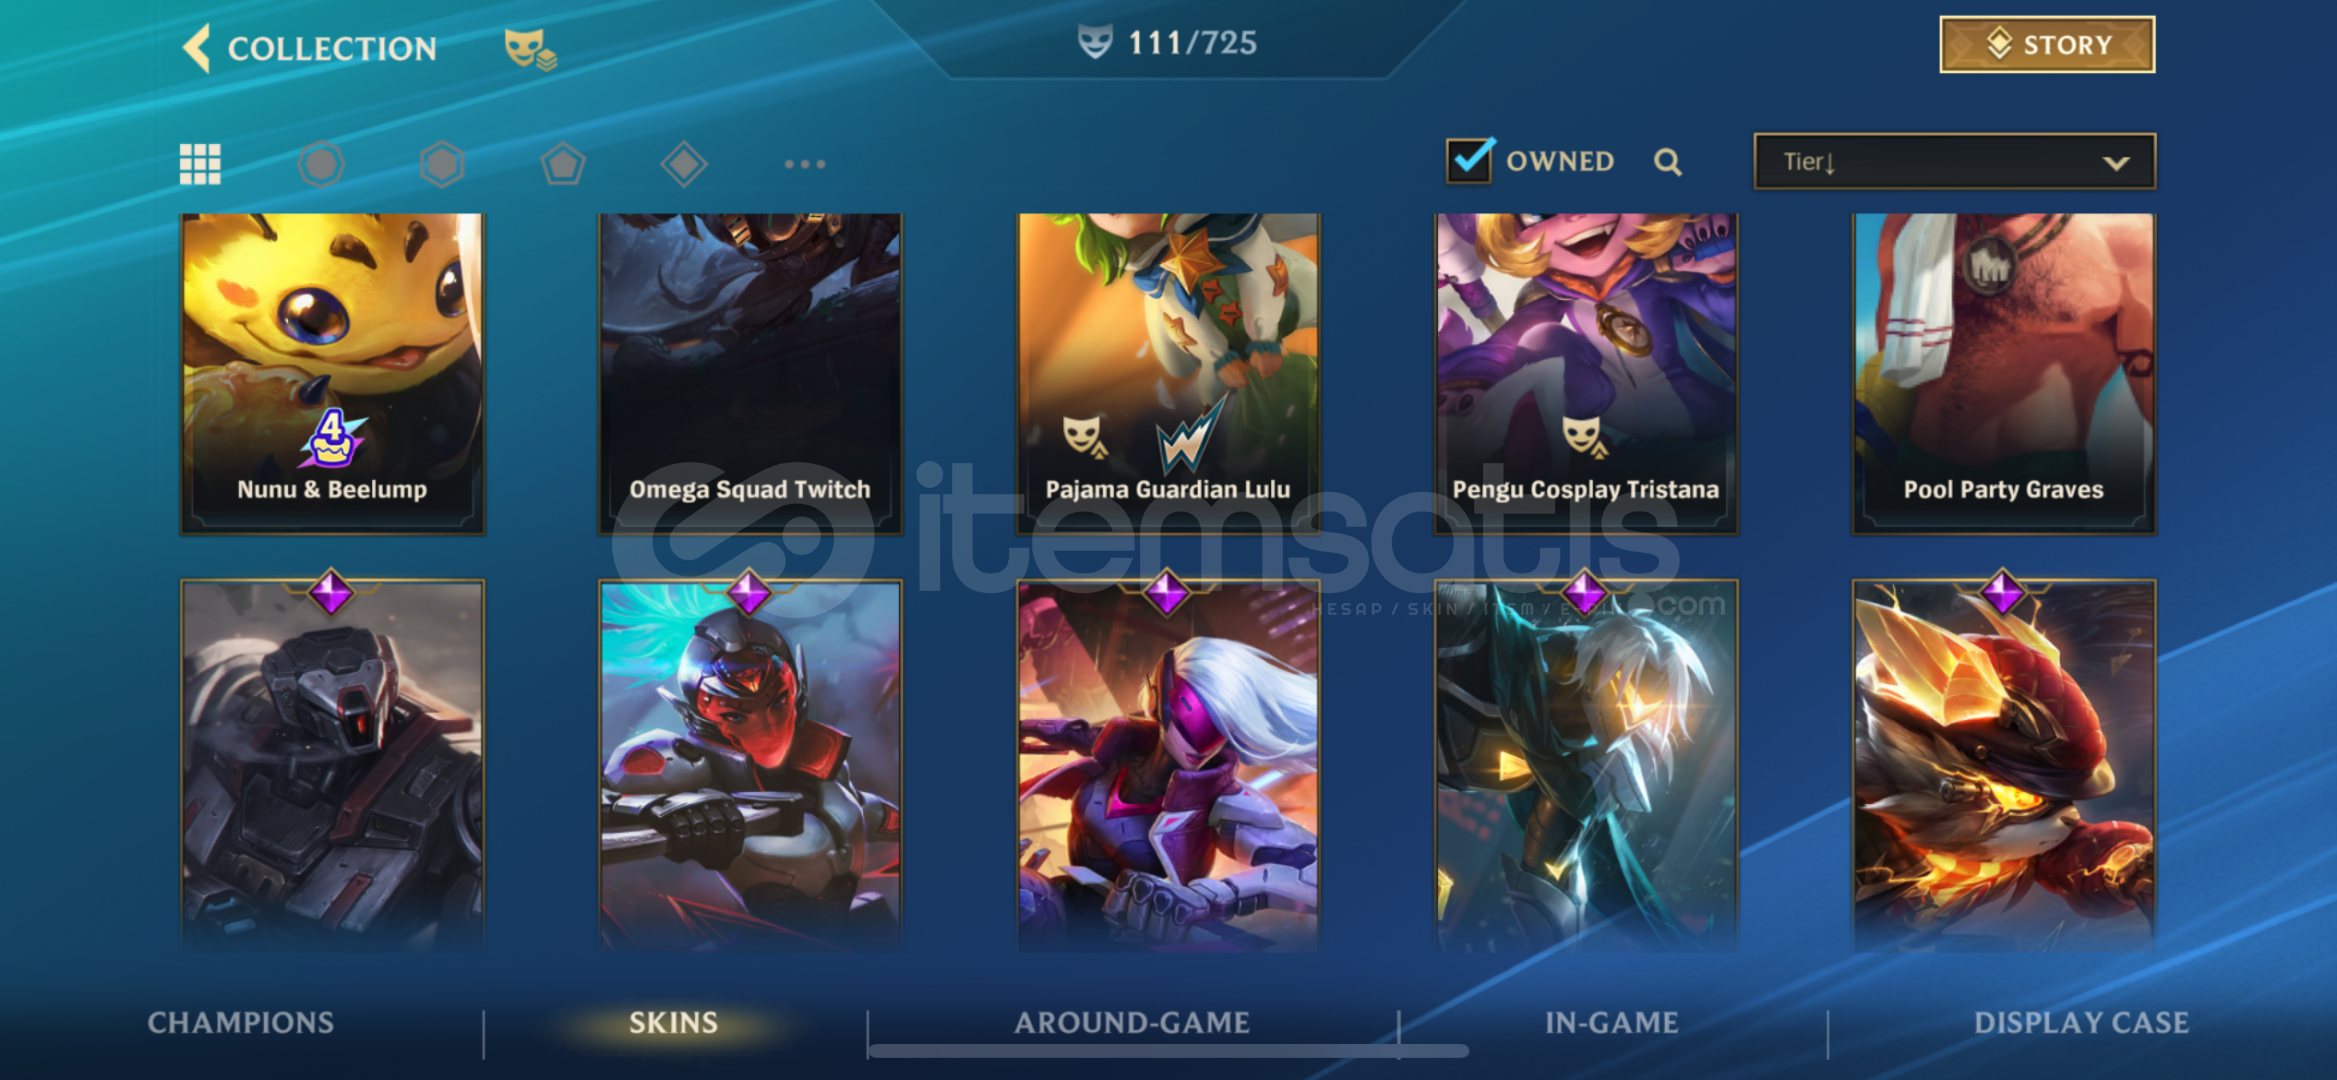Open the skin mask coins icon

[530, 49]
